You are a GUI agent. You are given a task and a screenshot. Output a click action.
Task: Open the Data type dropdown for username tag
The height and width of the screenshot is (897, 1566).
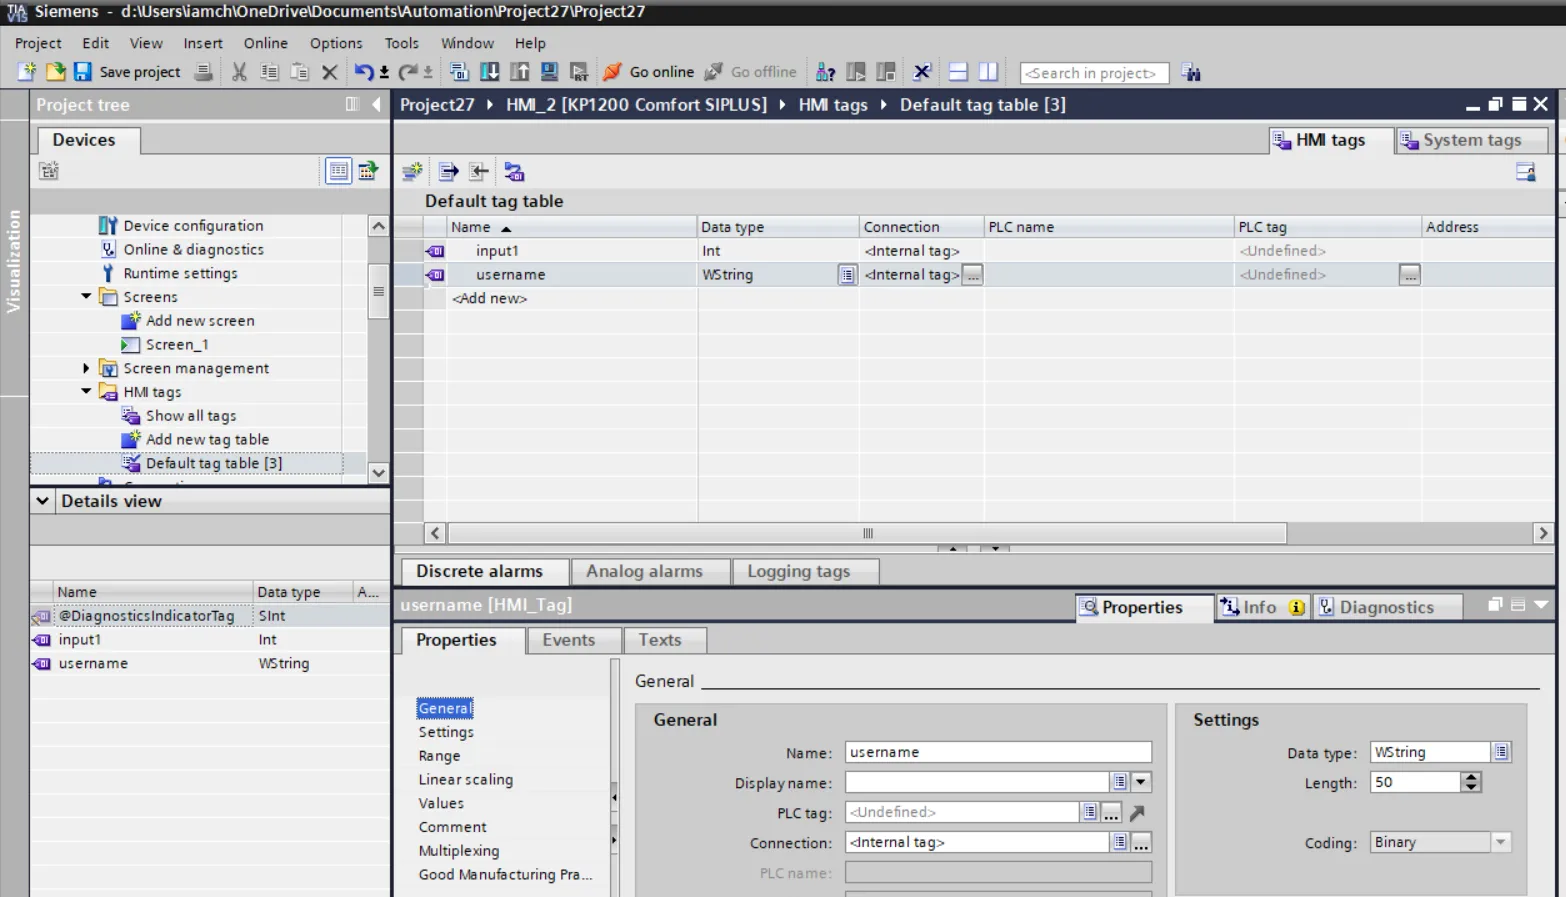(847, 274)
